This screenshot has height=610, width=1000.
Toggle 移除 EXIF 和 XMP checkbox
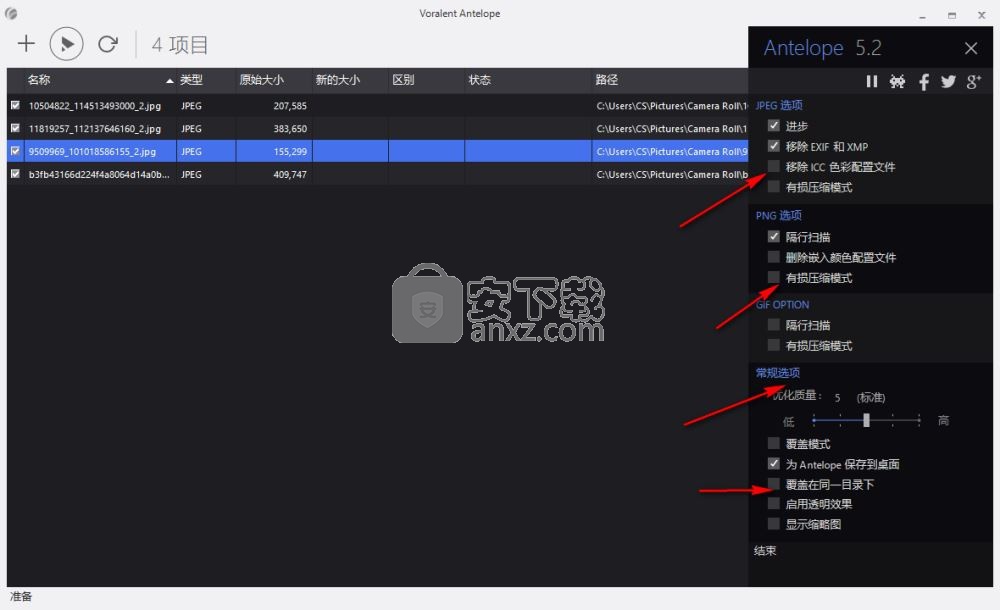(774, 146)
